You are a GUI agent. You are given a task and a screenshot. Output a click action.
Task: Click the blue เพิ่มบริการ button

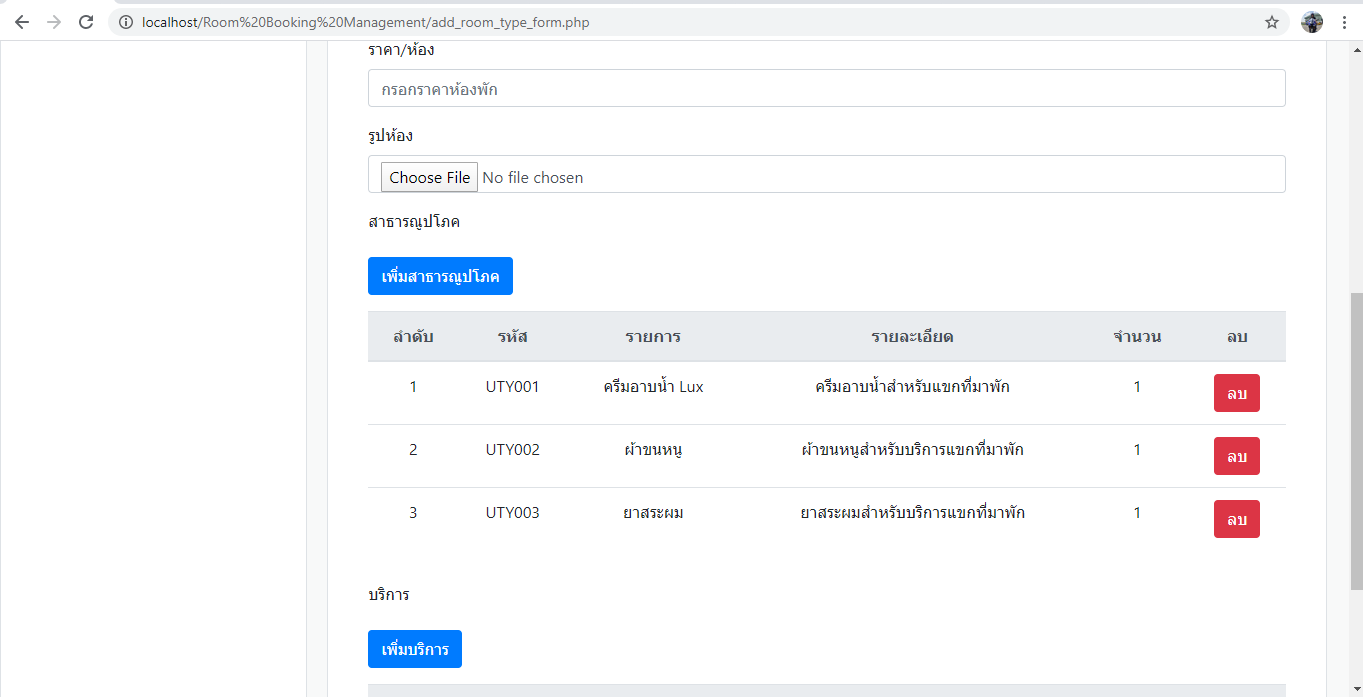coord(414,649)
